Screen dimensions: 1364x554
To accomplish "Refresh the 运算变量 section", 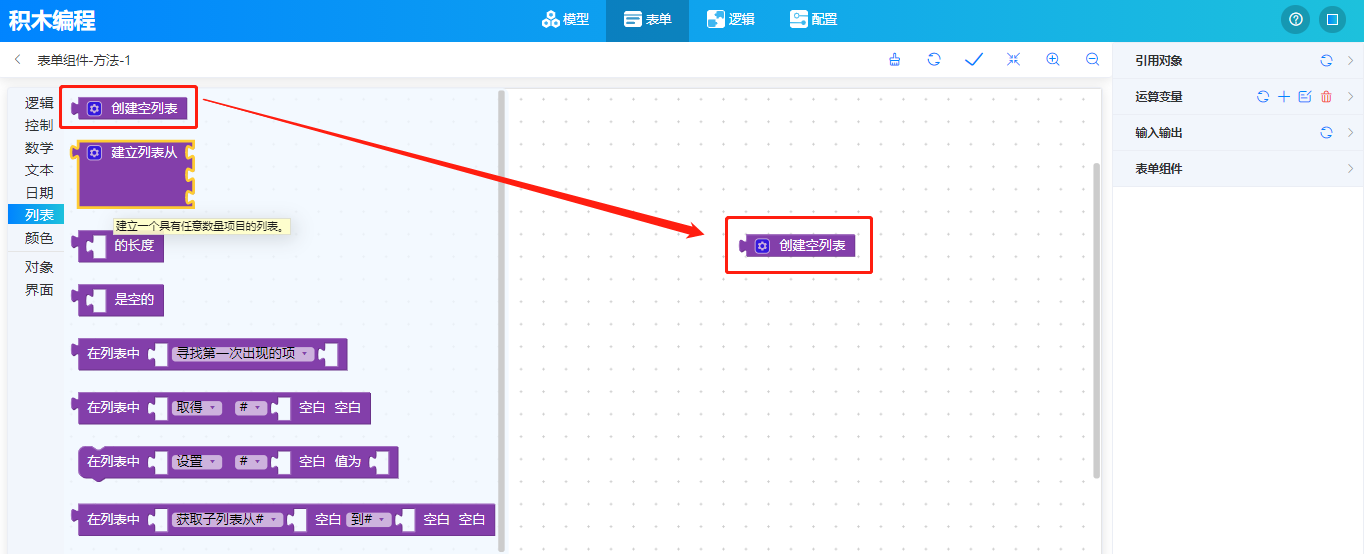I will click(1263, 97).
